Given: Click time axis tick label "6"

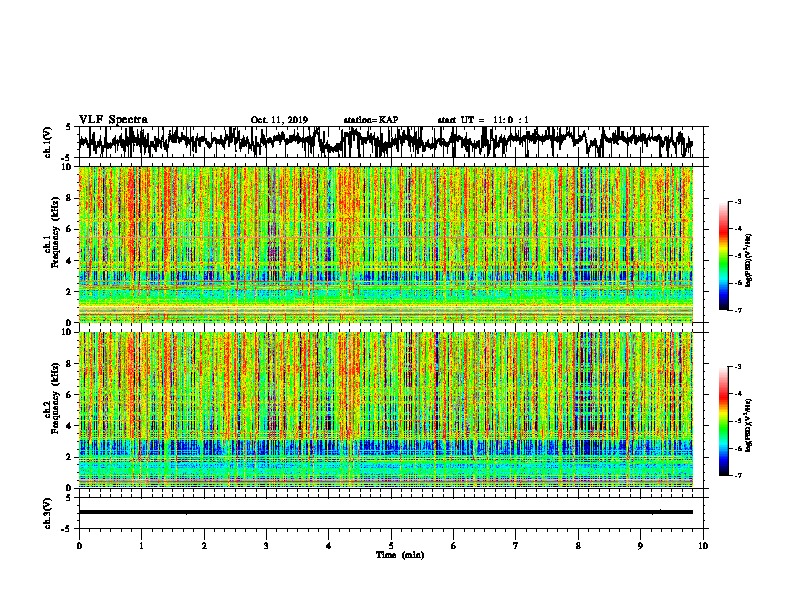Looking at the screenshot, I should tap(454, 546).
